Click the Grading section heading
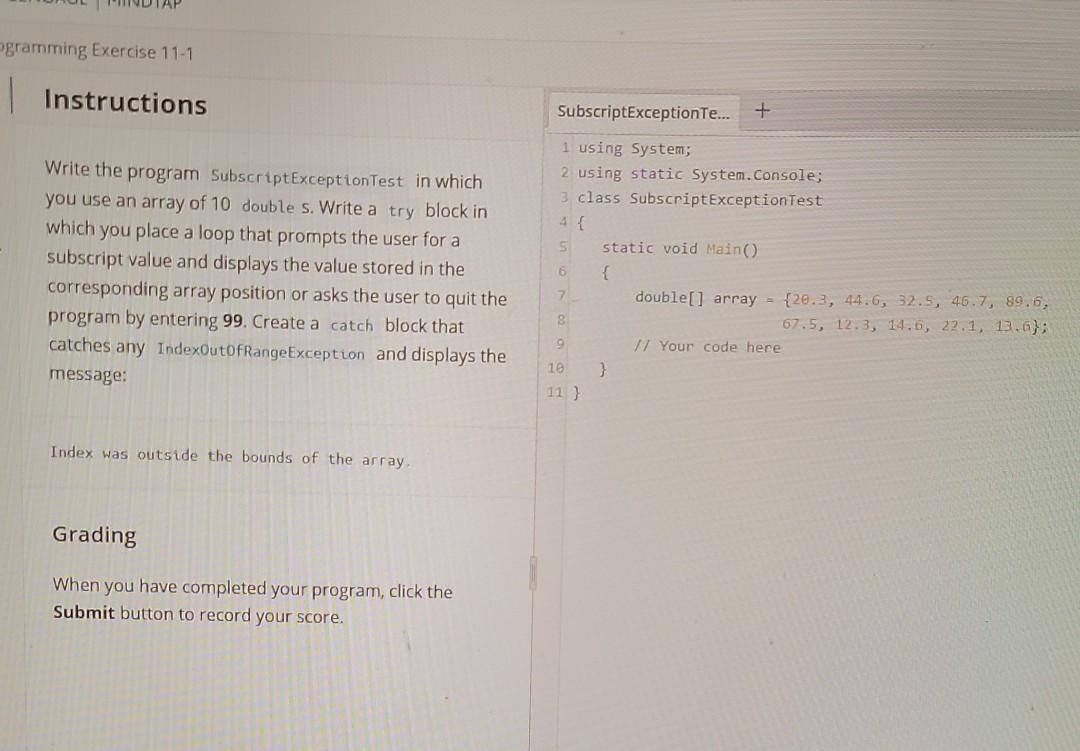1080x751 pixels. 94,535
